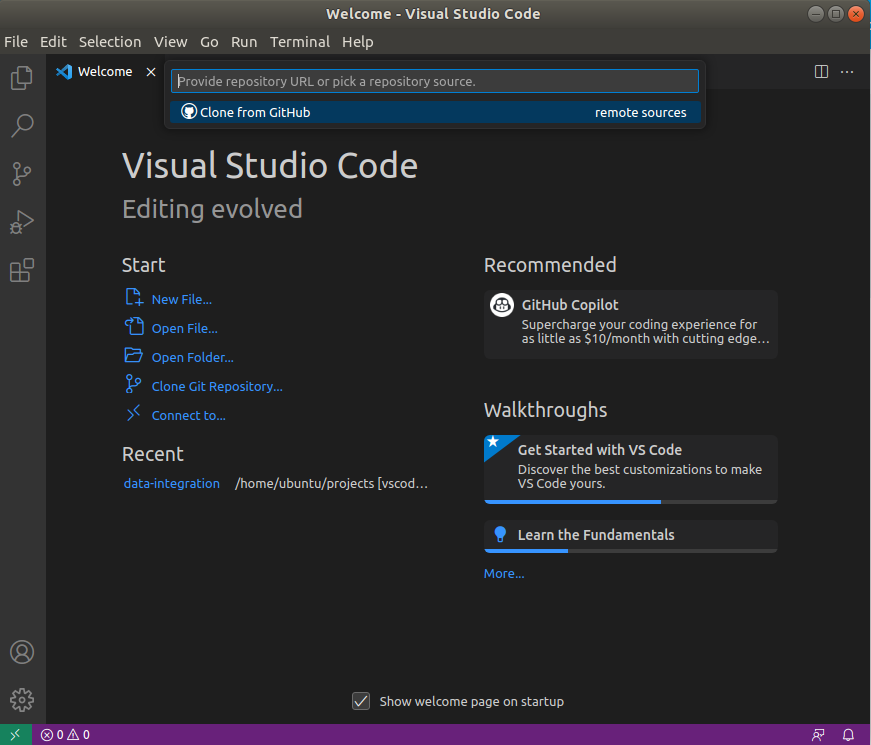Click the Open Folder... link
The height and width of the screenshot is (745, 871).
(x=193, y=357)
